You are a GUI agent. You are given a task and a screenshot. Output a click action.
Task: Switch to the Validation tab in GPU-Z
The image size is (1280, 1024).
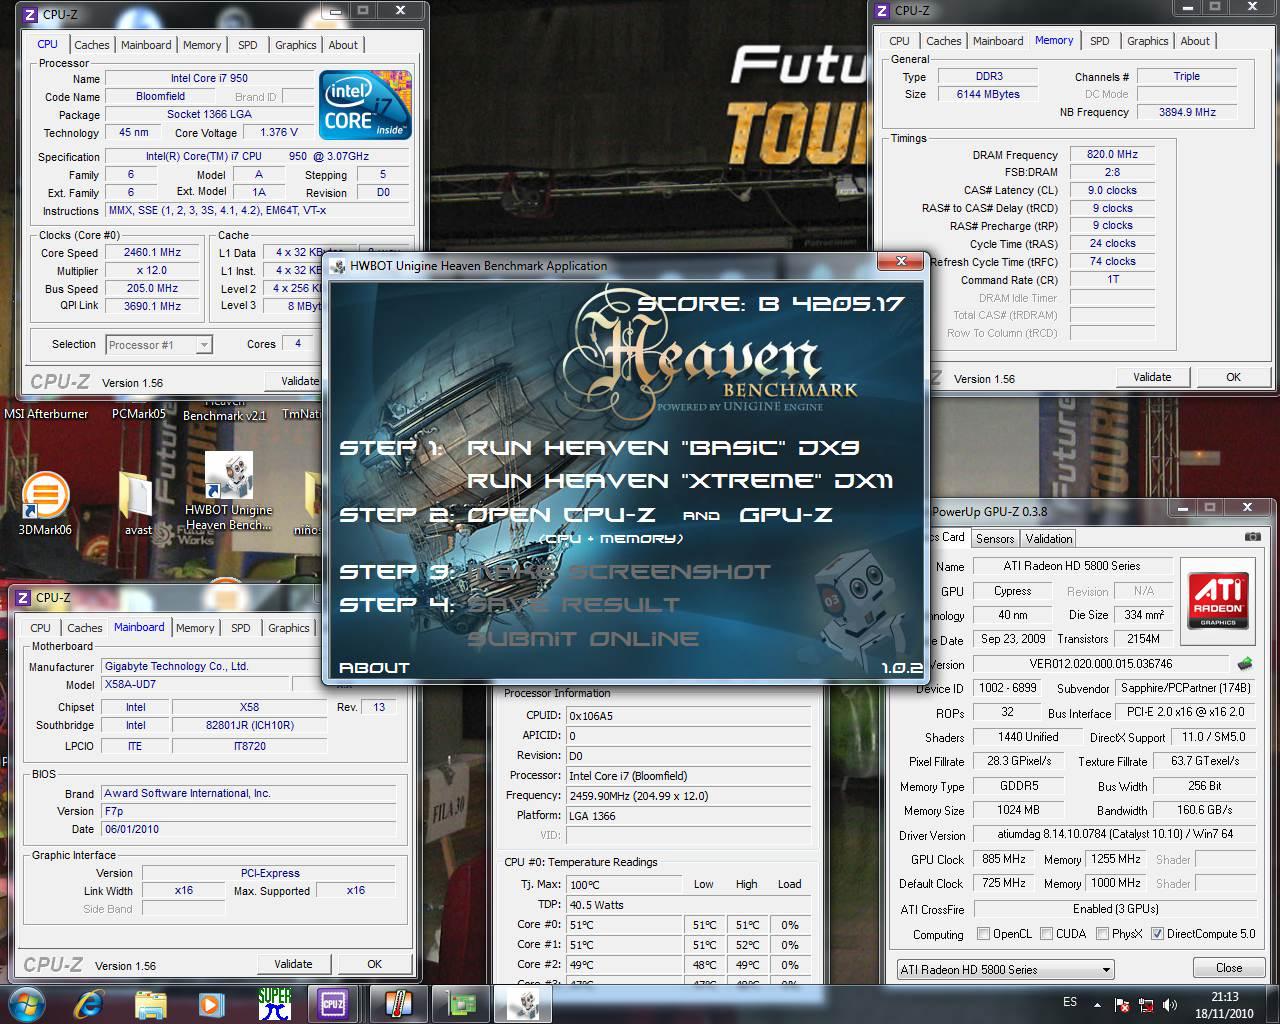pyautogui.click(x=1049, y=539)
